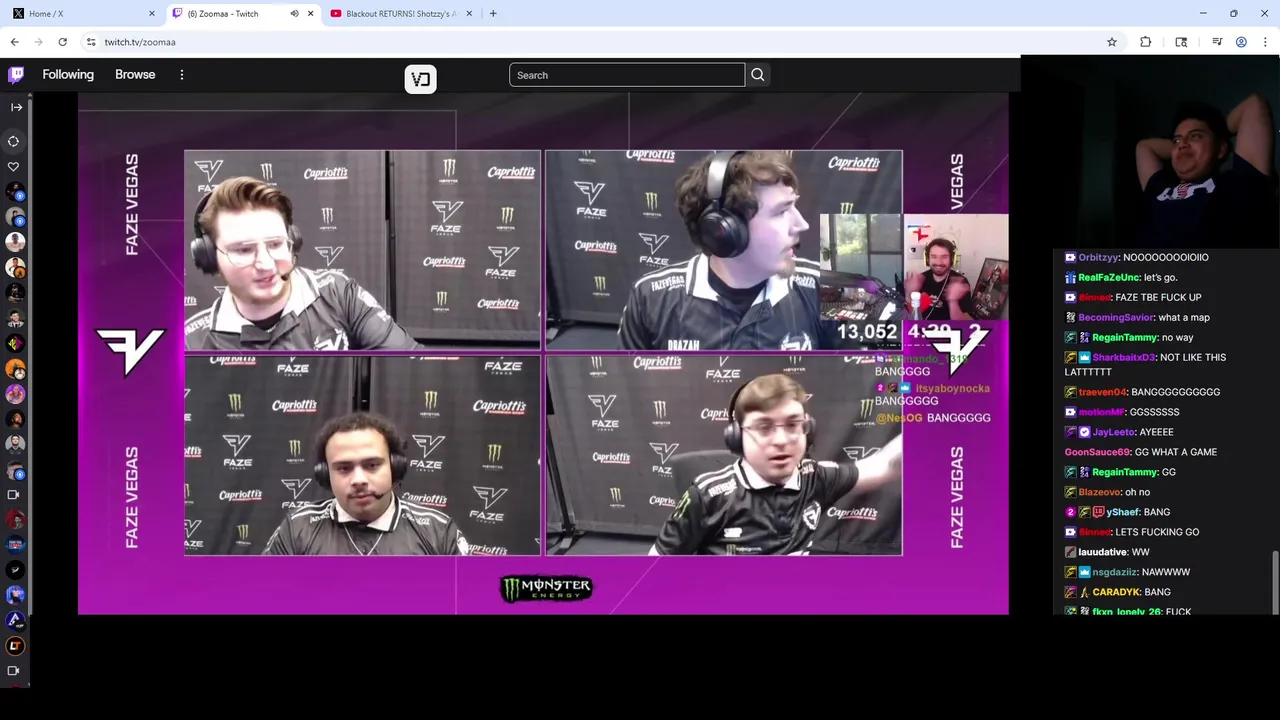Image resolution: width=1280 pixels, height=720 pixels.
Task: Expand the left sidebar with the arrow icon
Action: [16, 107]
